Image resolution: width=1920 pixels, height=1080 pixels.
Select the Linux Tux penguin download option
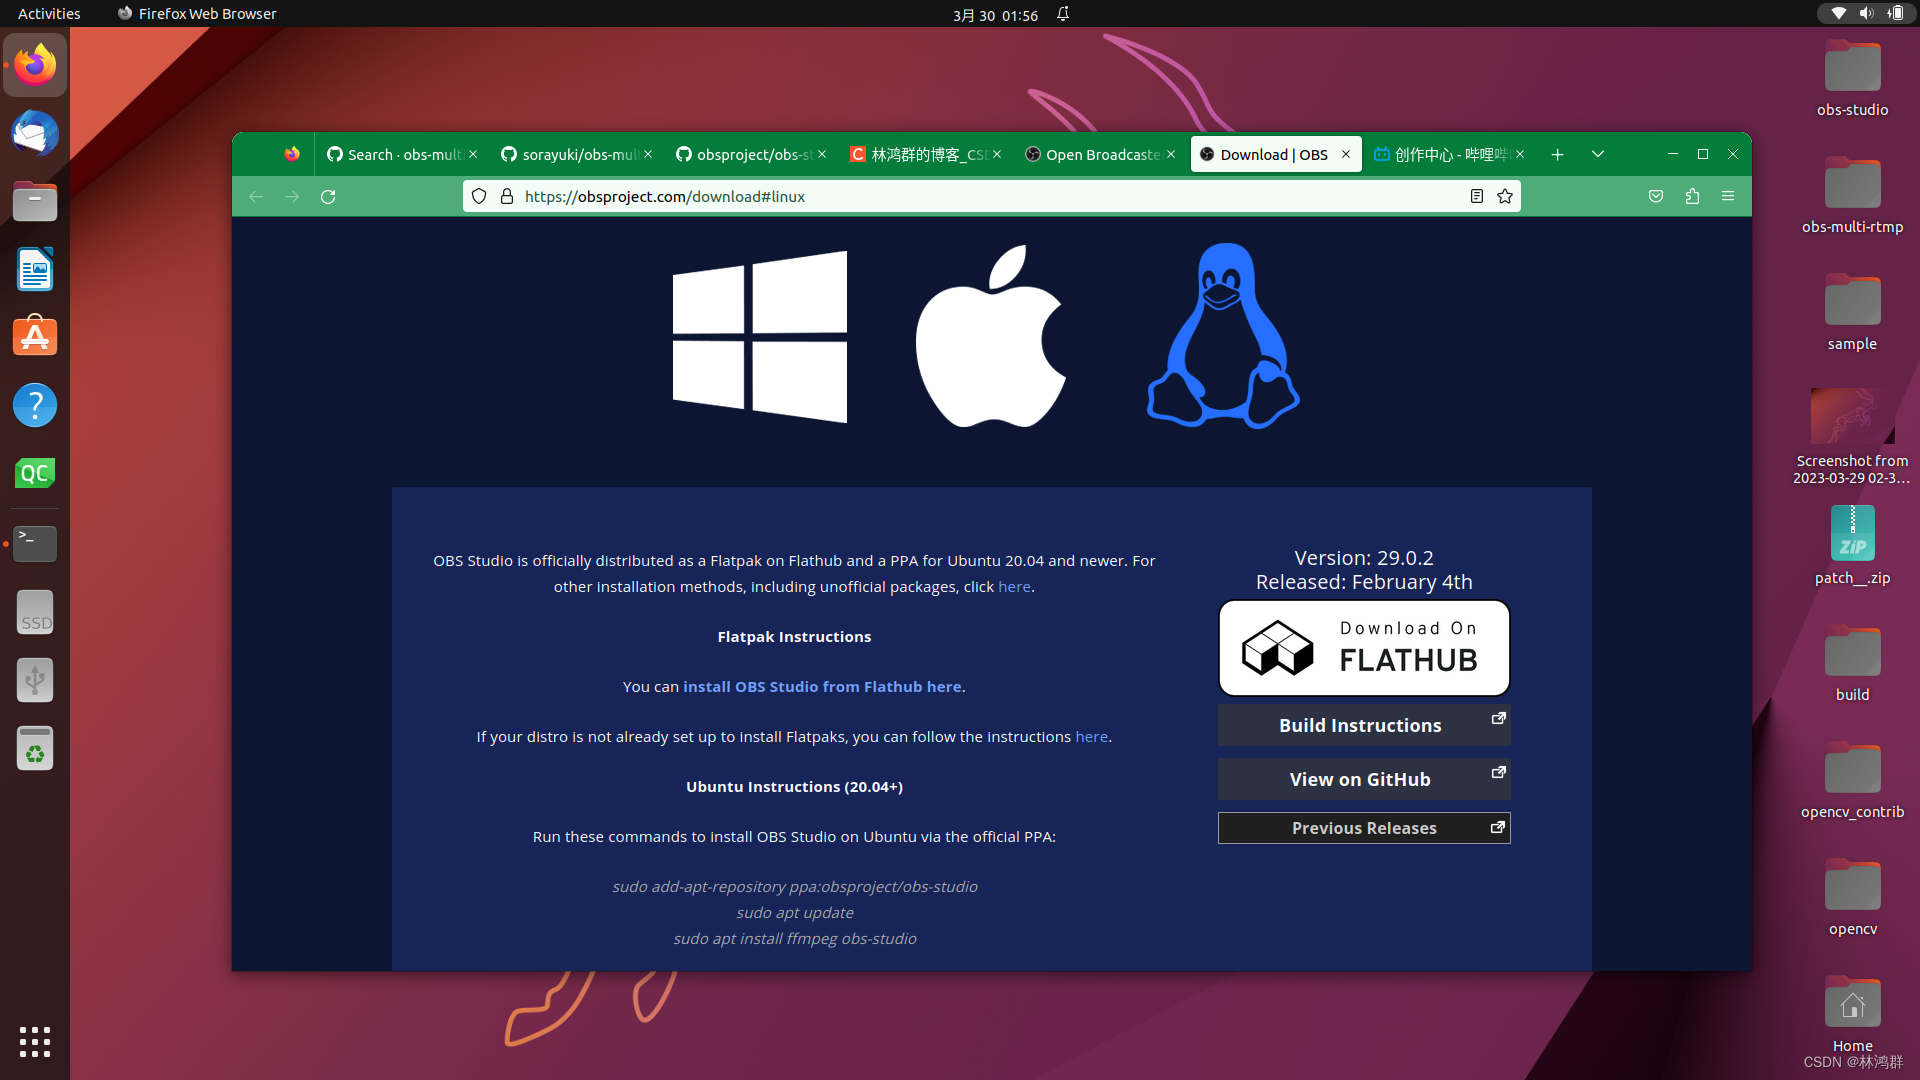(1223, 336)
